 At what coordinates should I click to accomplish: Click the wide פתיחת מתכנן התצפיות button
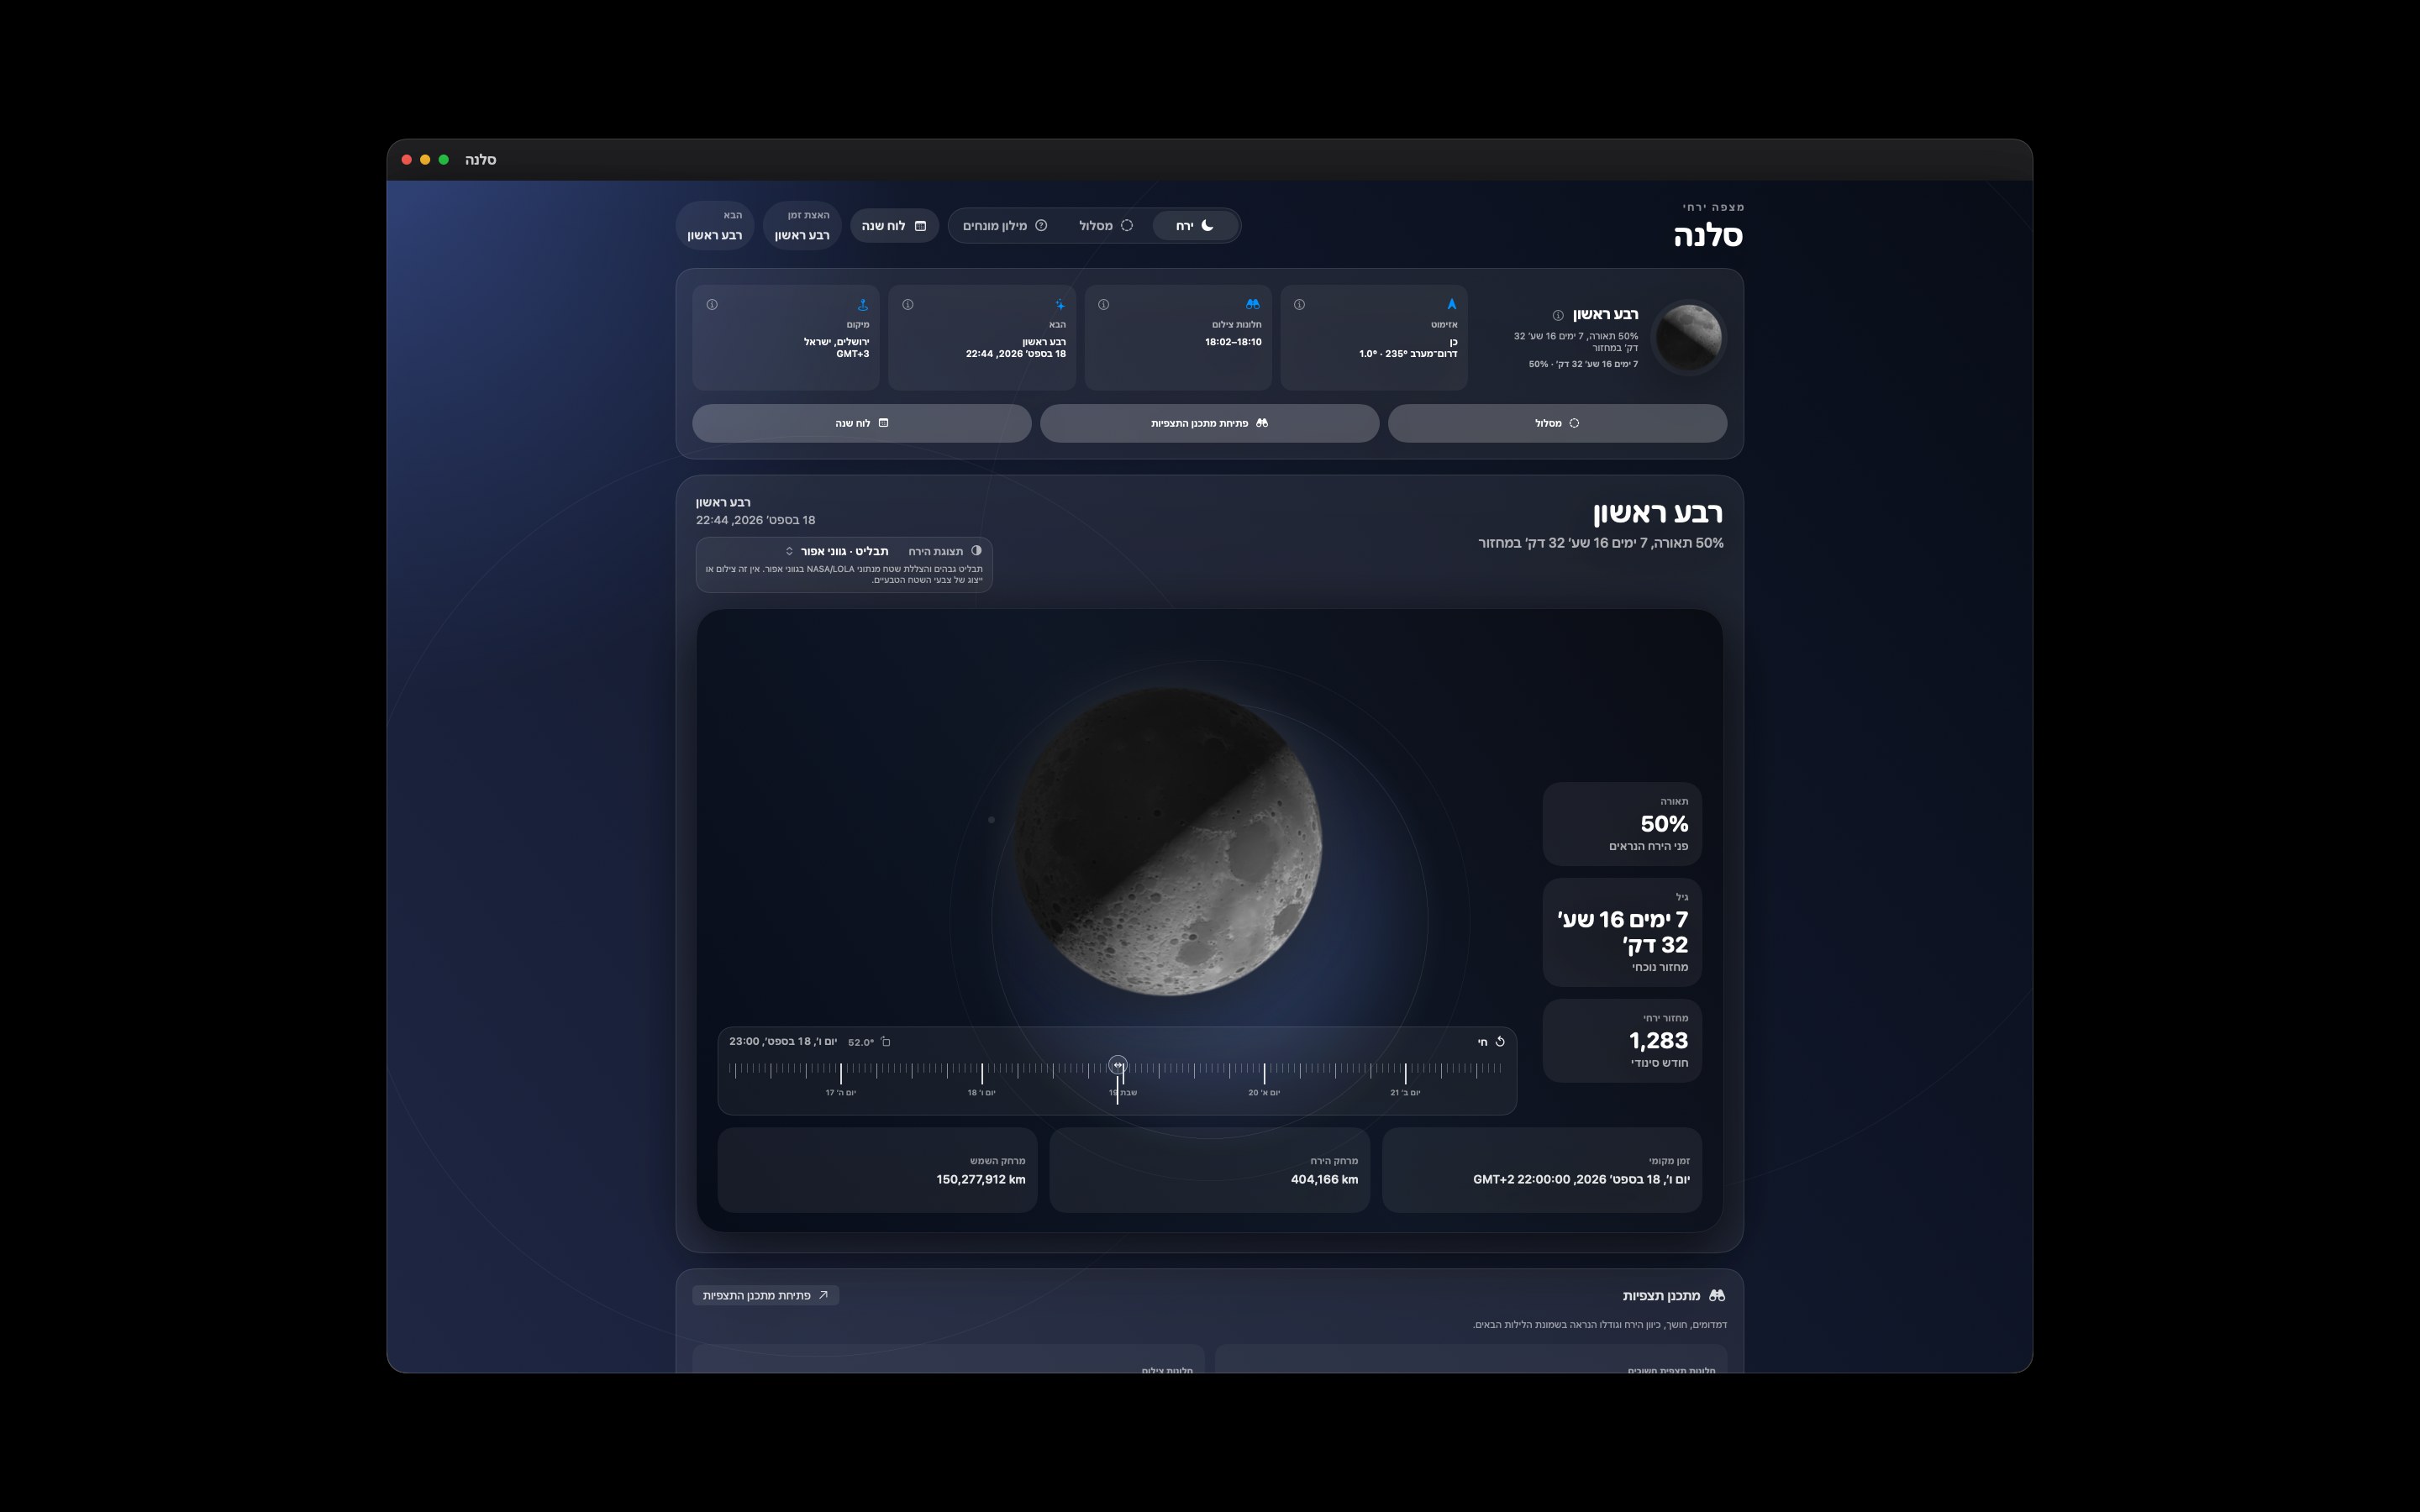coord(1209,423)
